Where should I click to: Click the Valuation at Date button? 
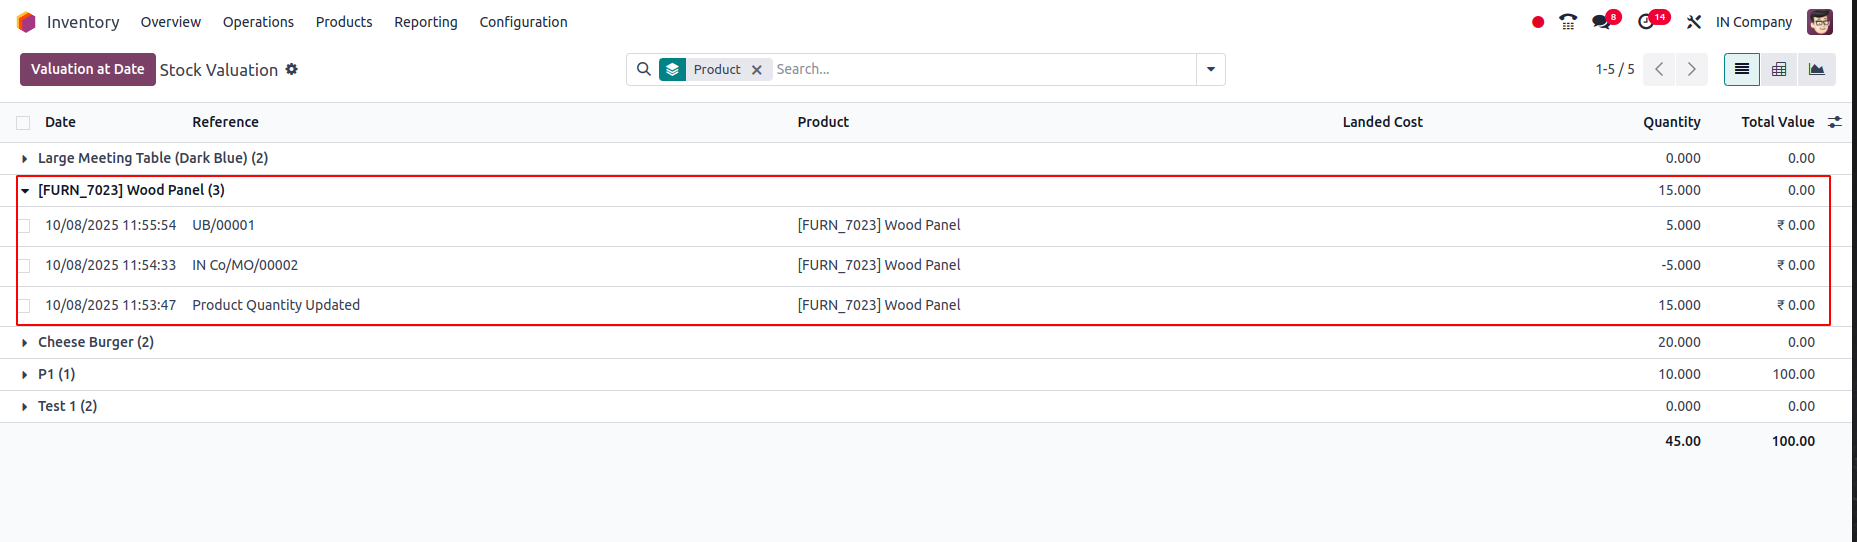coord(88,69)
